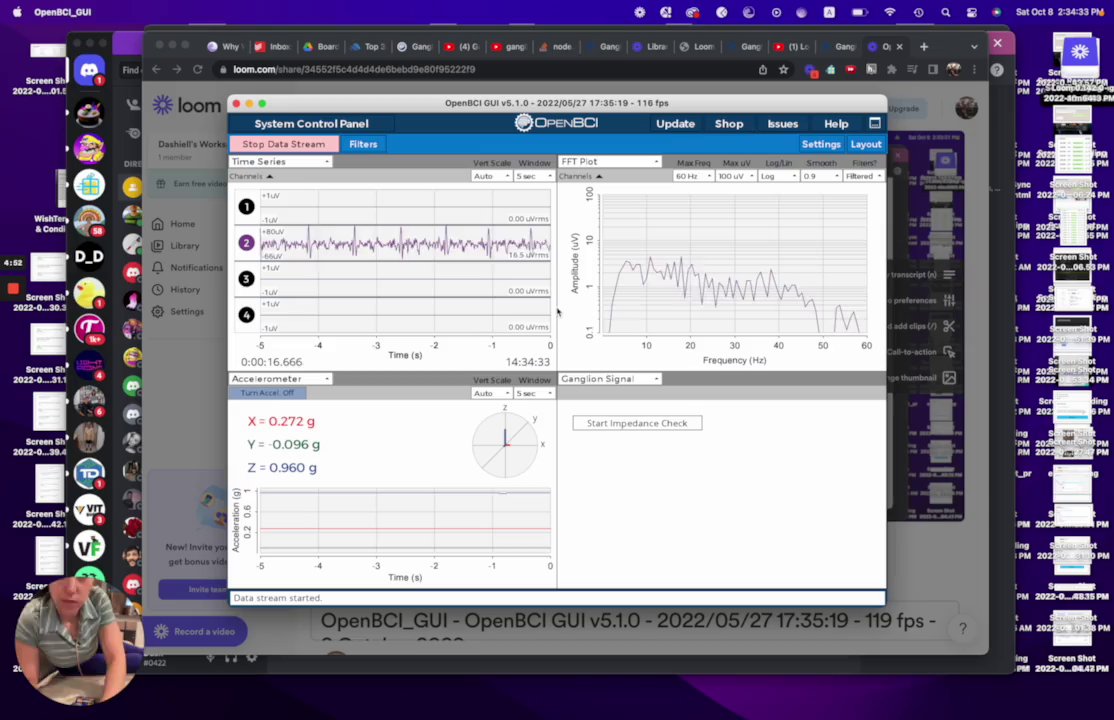Bookmark the page with the star icon

[784, 69]
